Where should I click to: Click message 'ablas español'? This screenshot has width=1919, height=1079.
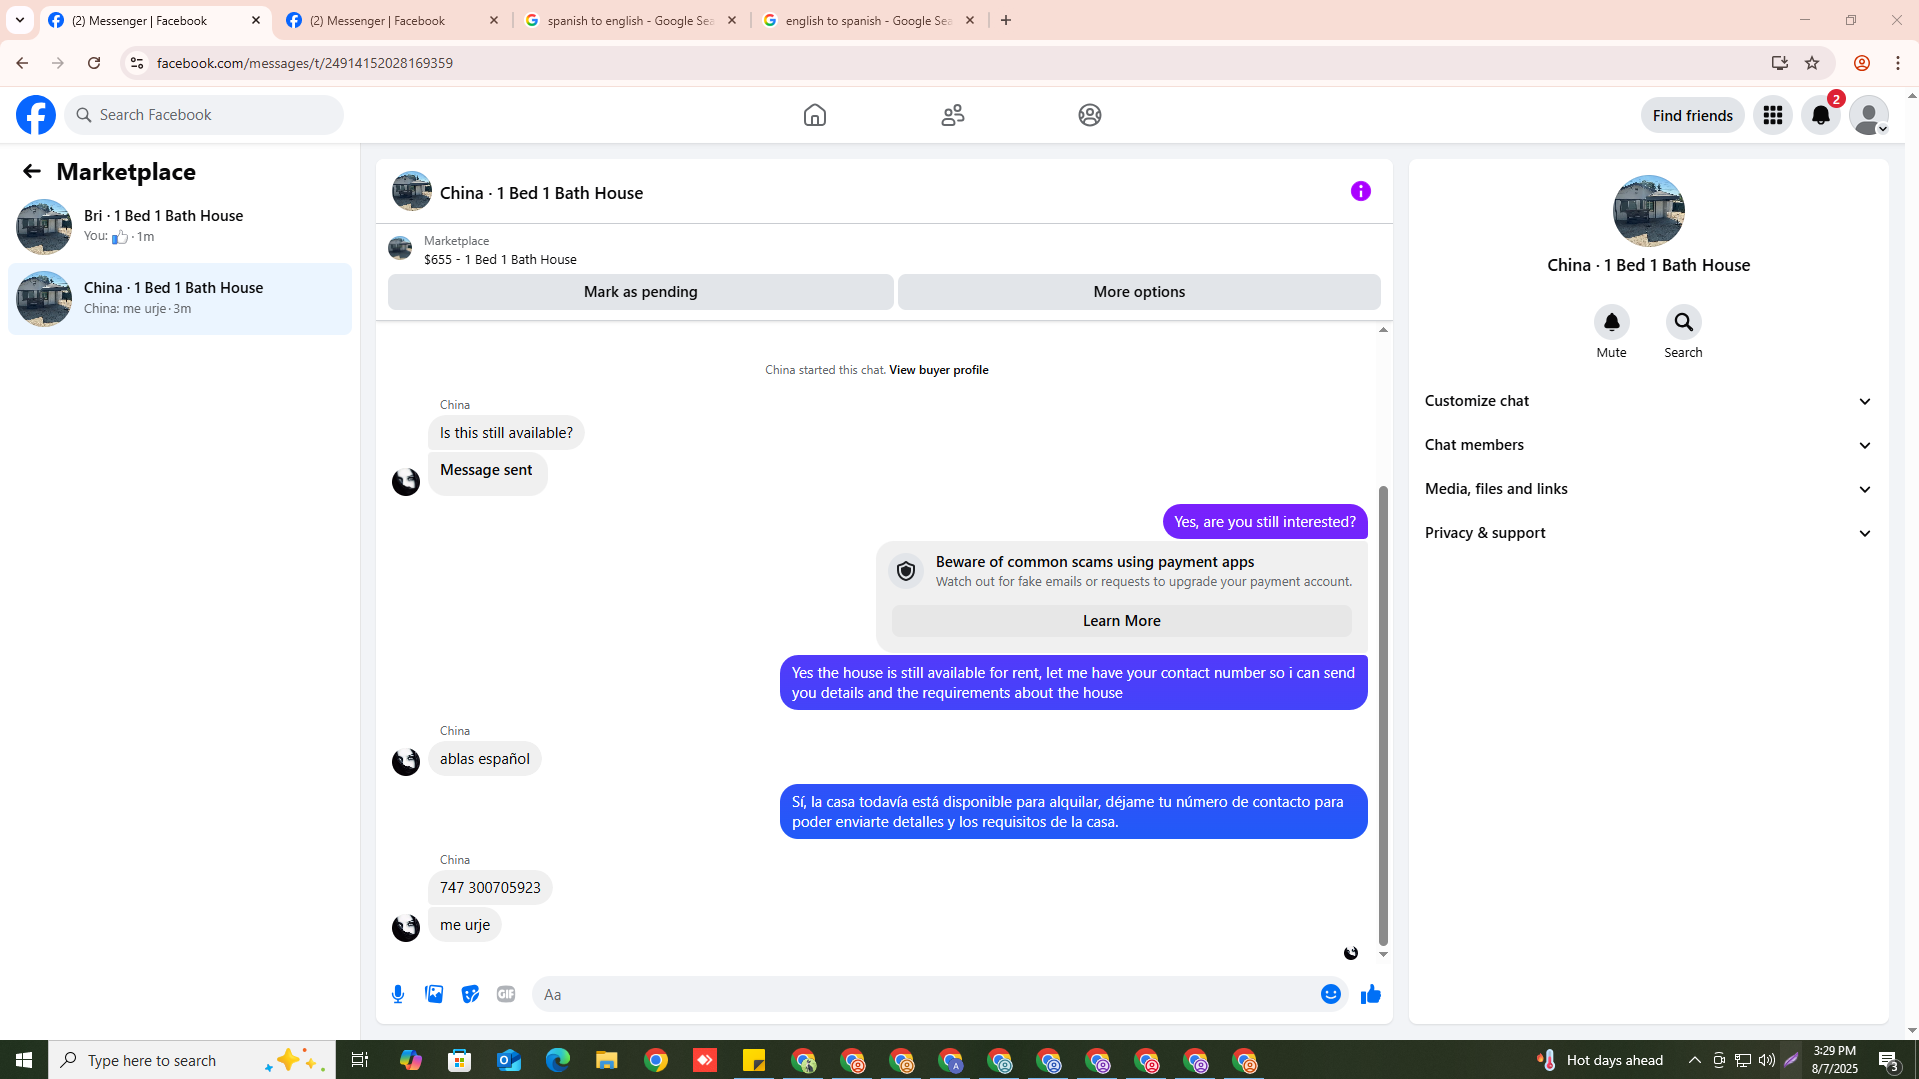tap(485, 759)
